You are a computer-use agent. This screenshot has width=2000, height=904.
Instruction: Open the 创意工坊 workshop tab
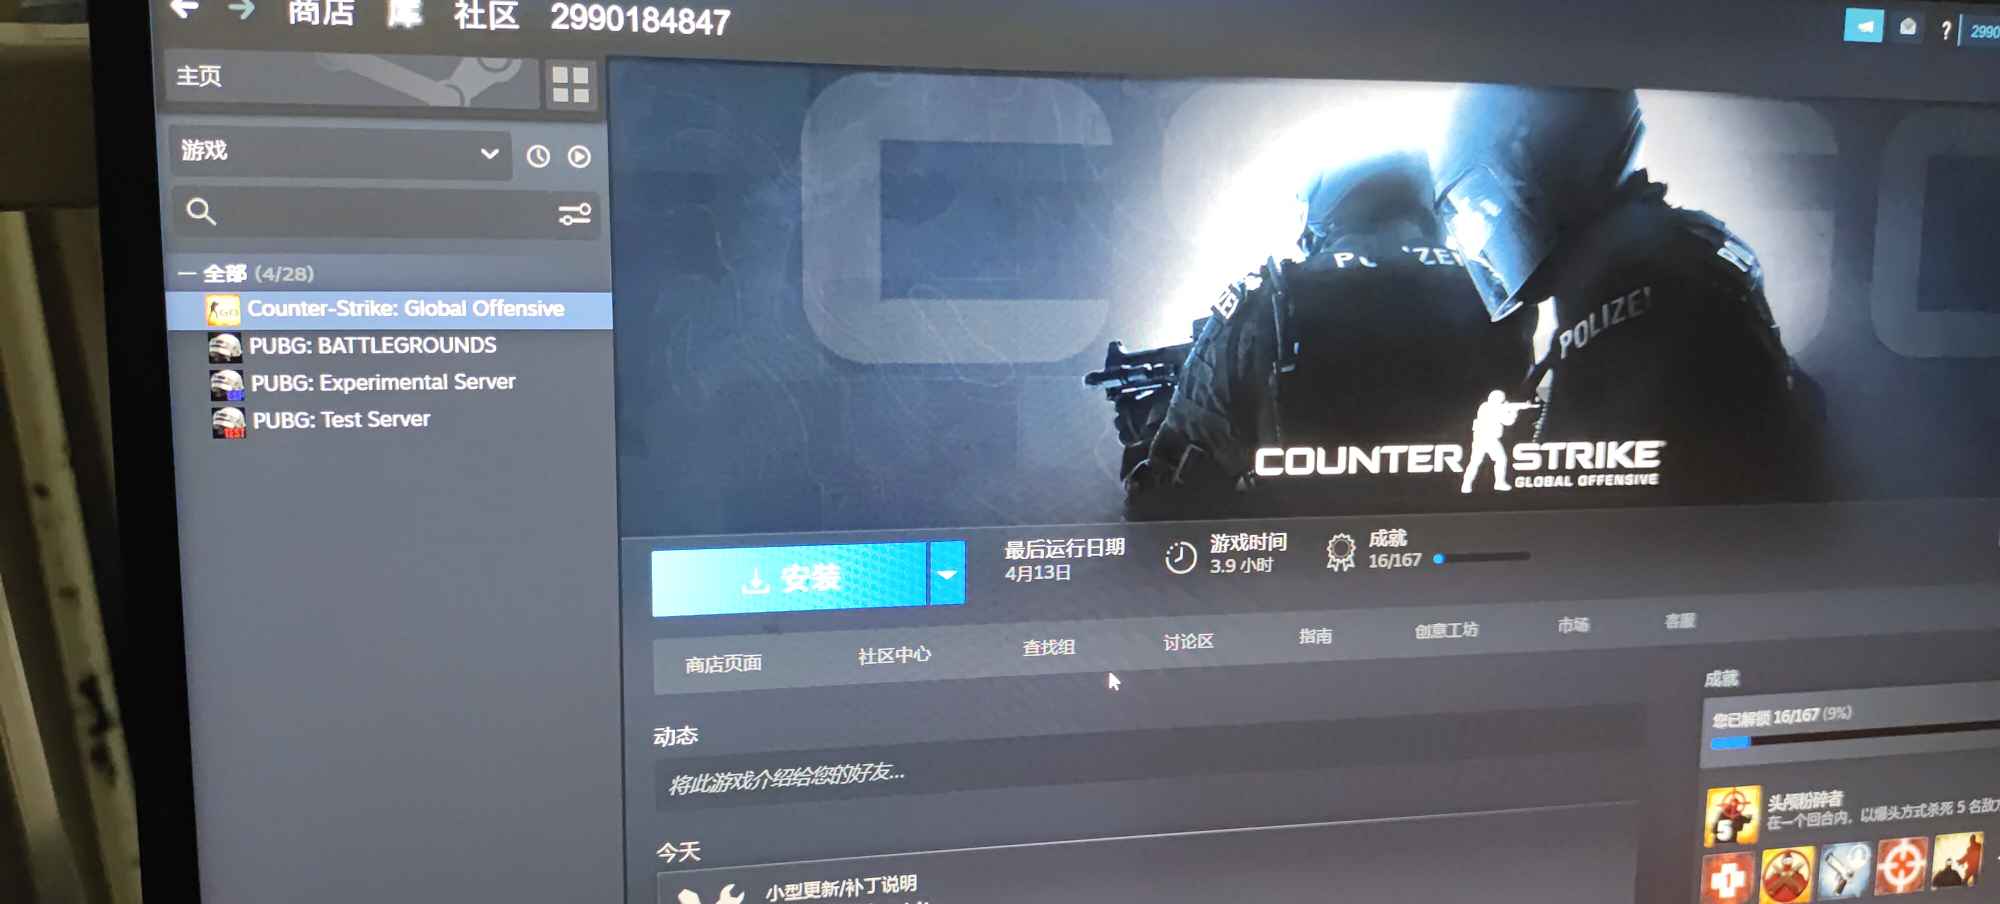1446,630
